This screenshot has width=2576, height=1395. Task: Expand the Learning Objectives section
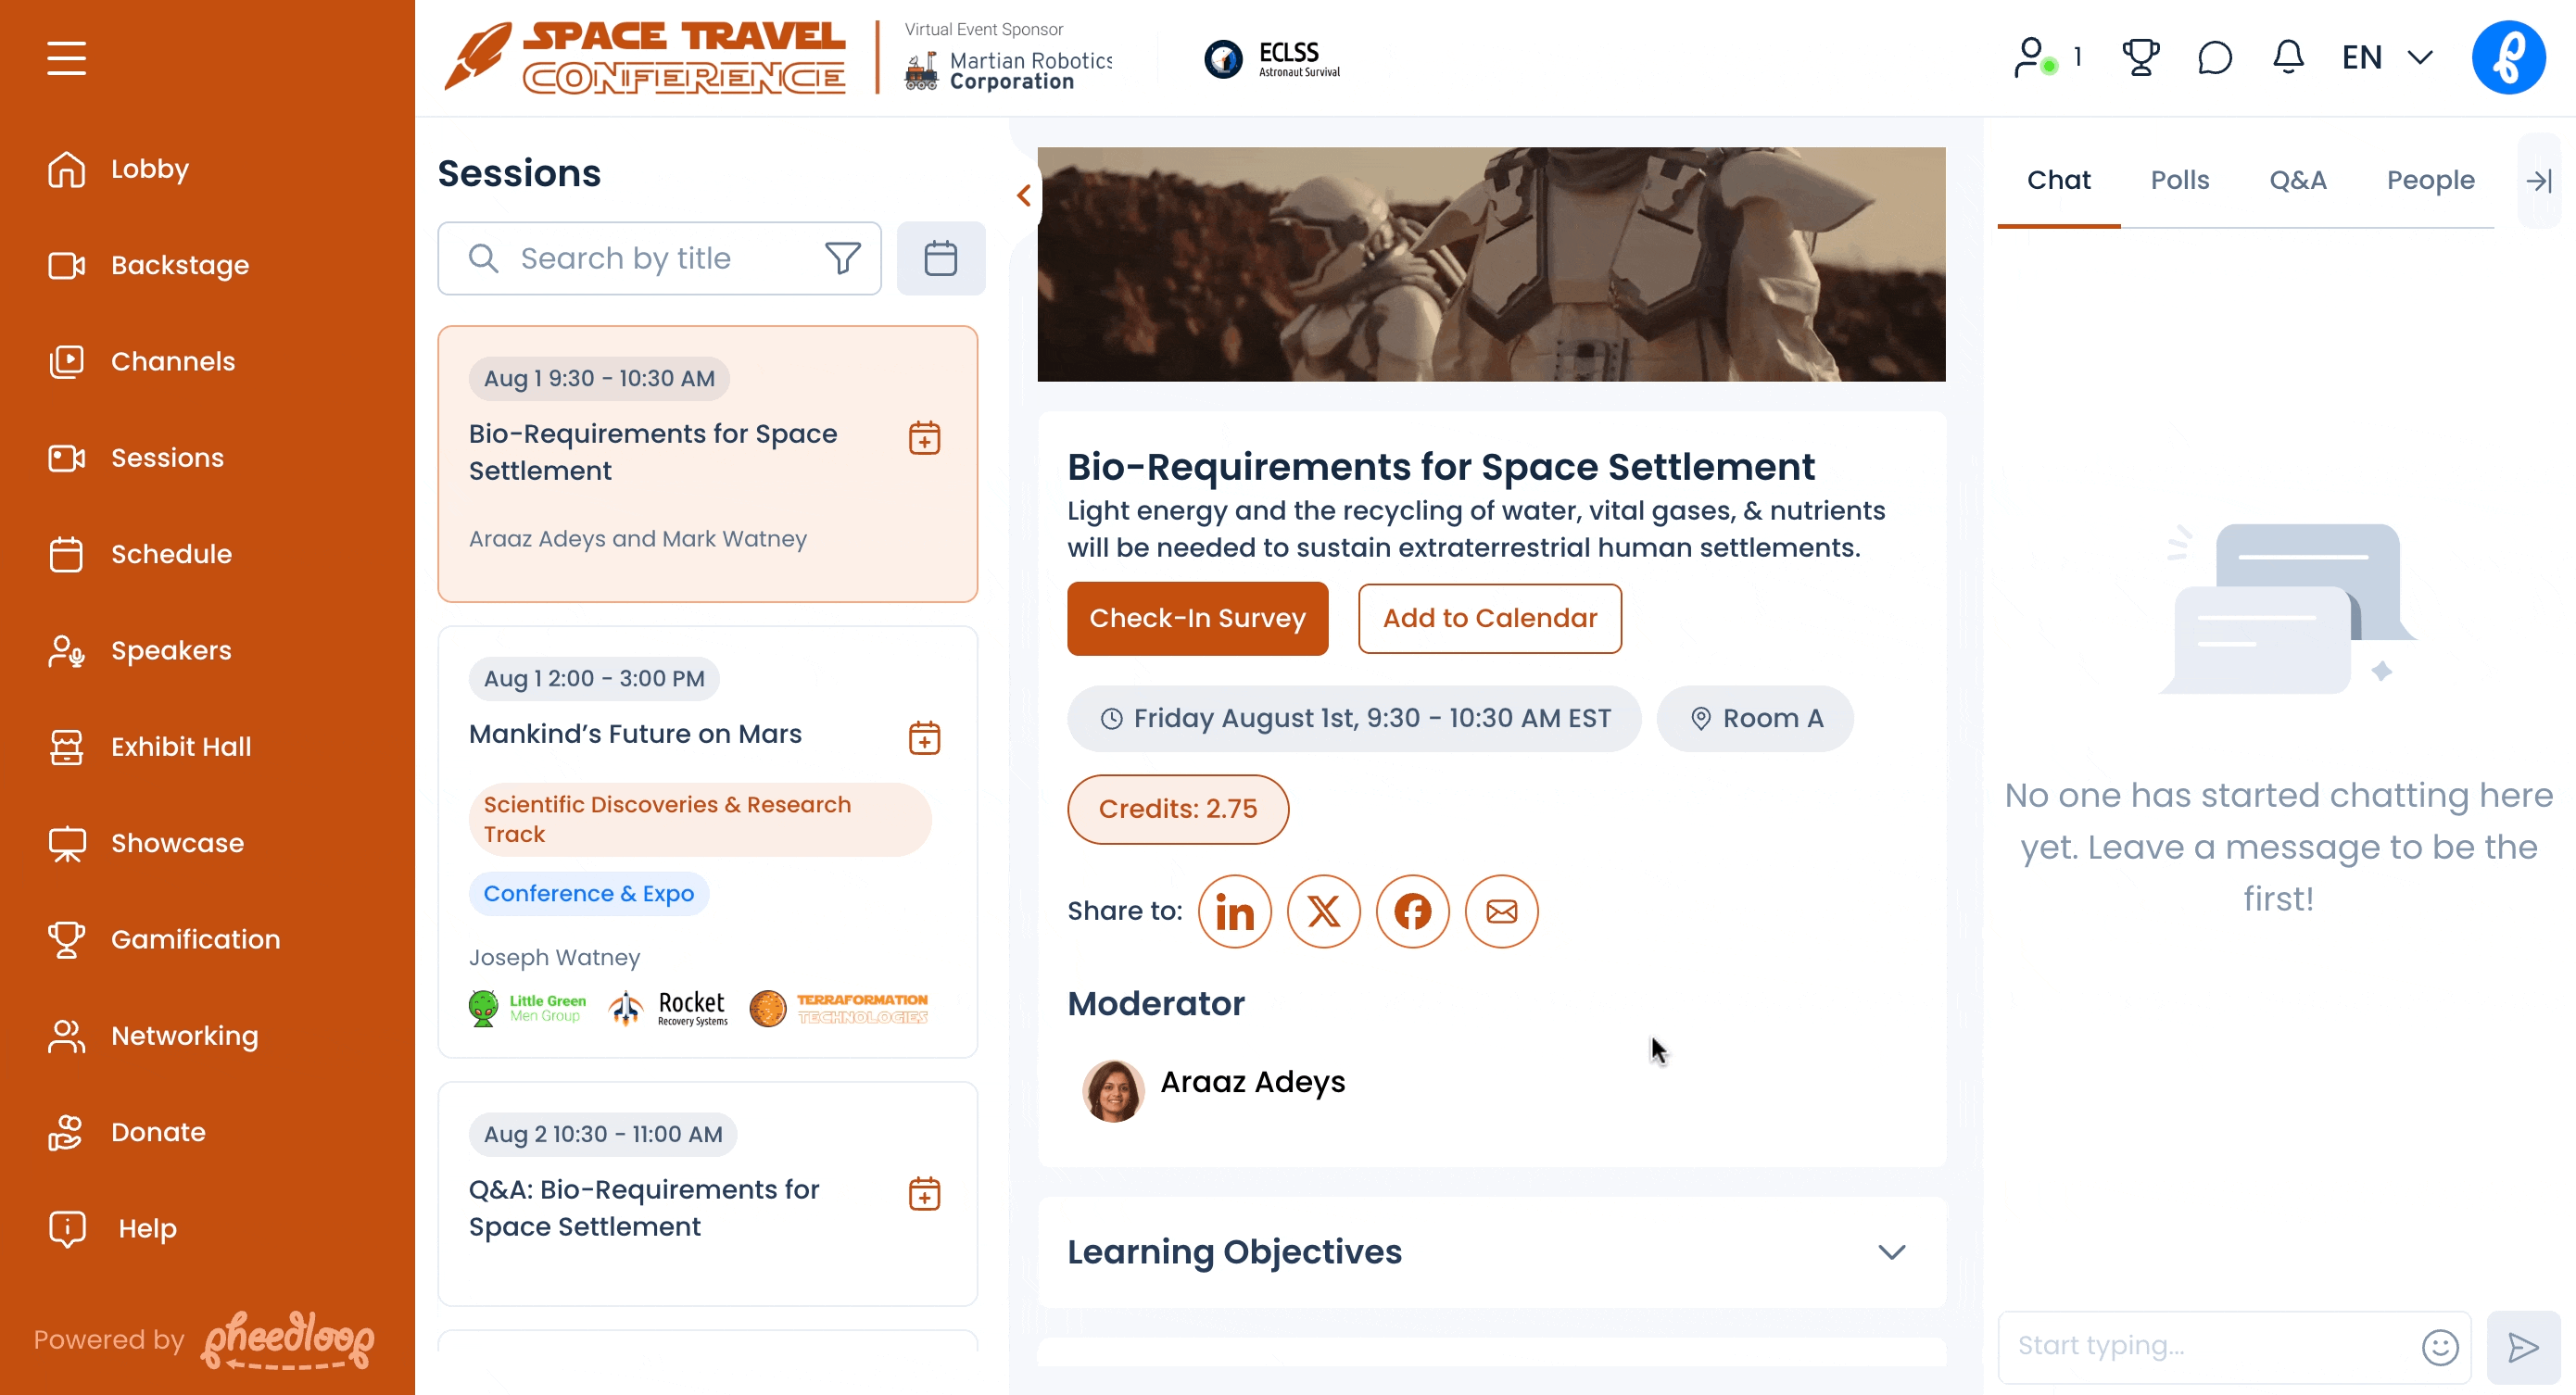1891,1252
